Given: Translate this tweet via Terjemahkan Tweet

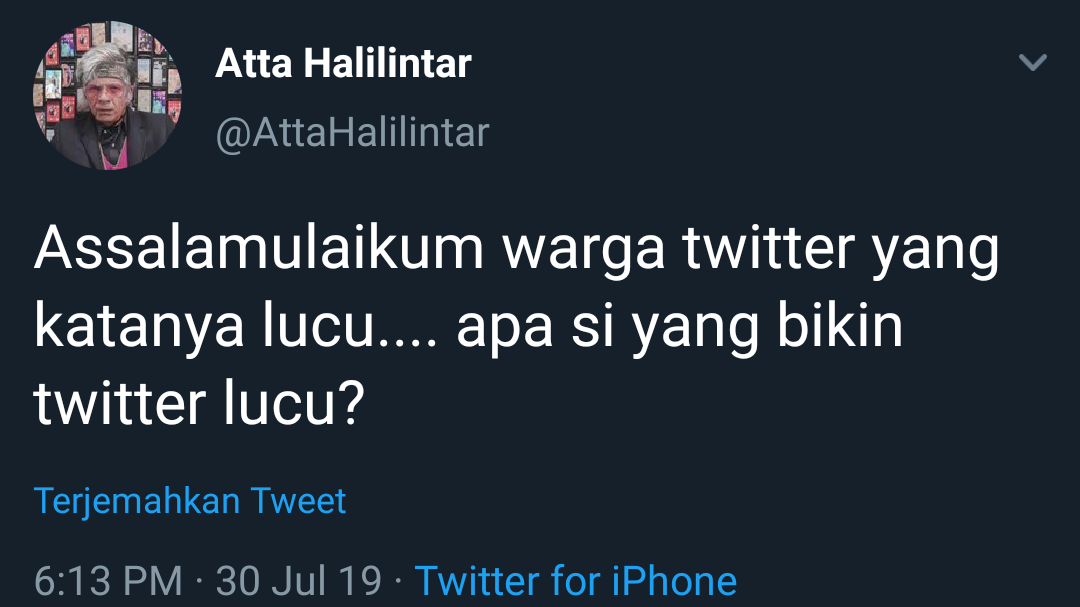Looking at the screenshot, I should tap(190, 500).
